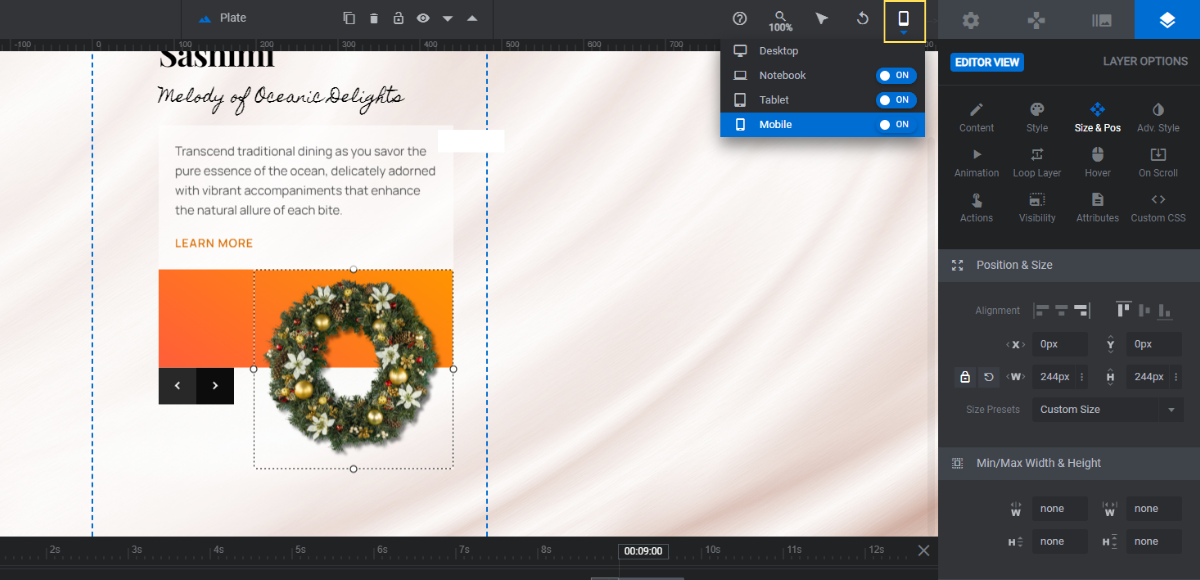Open the Hover settings
This screenshot has width=1200, height=580.
[1098, 162]
